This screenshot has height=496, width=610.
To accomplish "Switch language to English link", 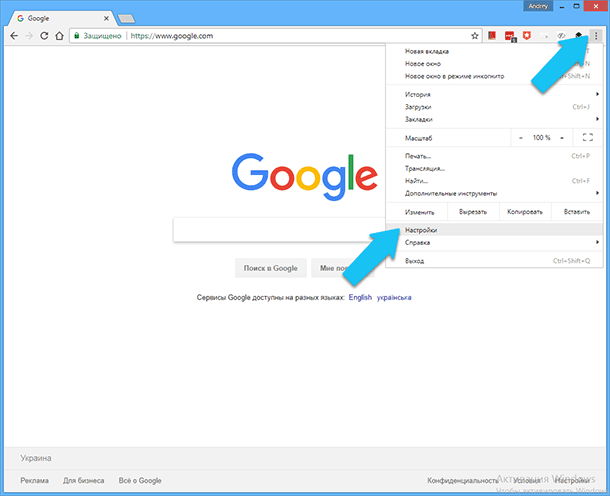I will pos(360,298).
